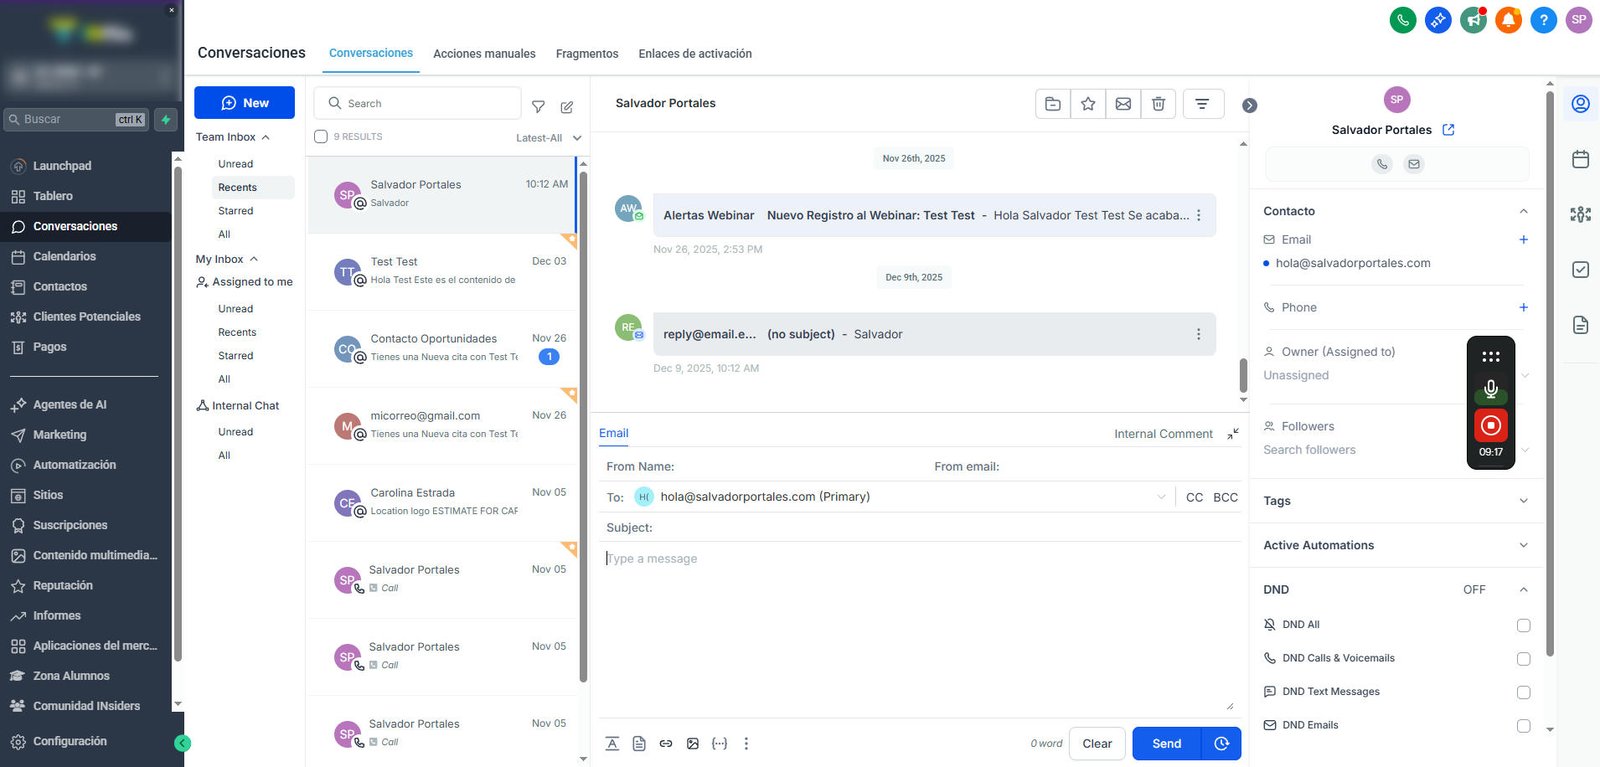Enable the DND Emails checkbox

(x=1523, y=726)
